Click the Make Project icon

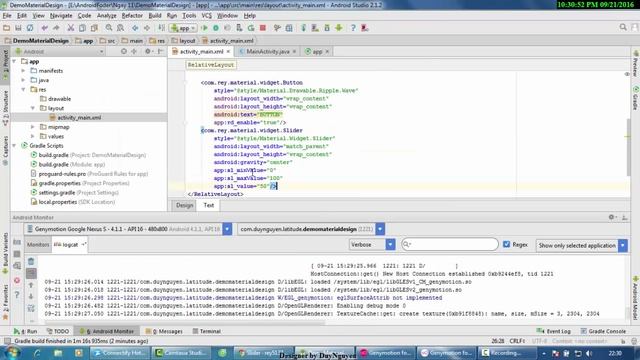[x=162, y=28]
